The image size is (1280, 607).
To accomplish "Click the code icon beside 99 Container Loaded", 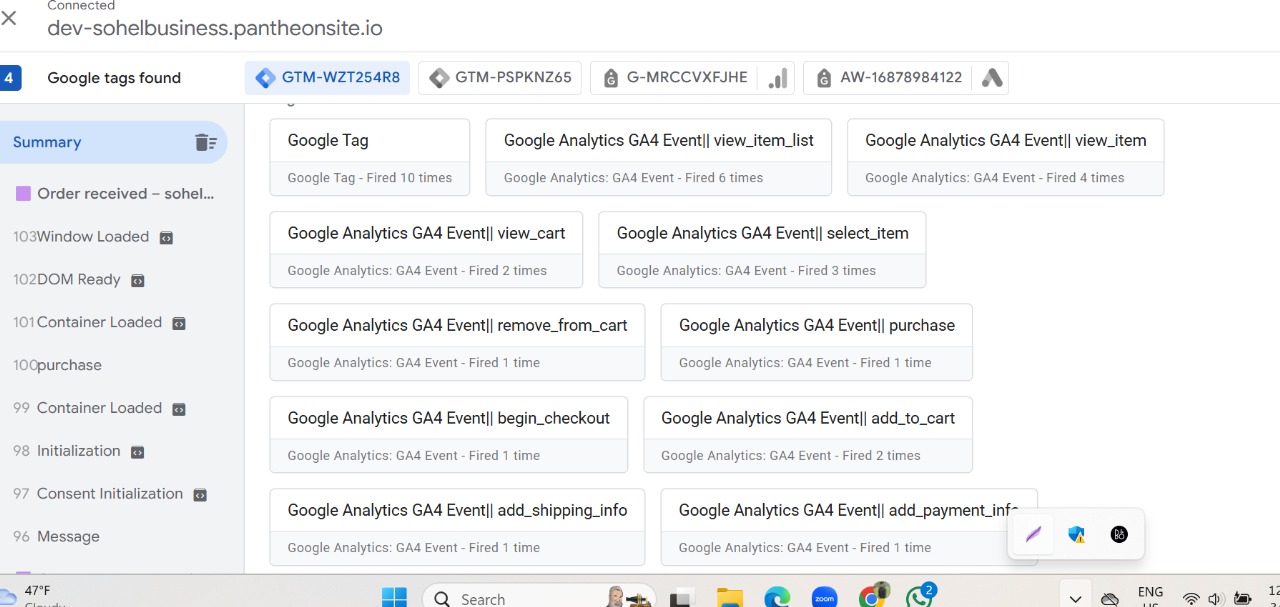I will [x=178, y=409].
